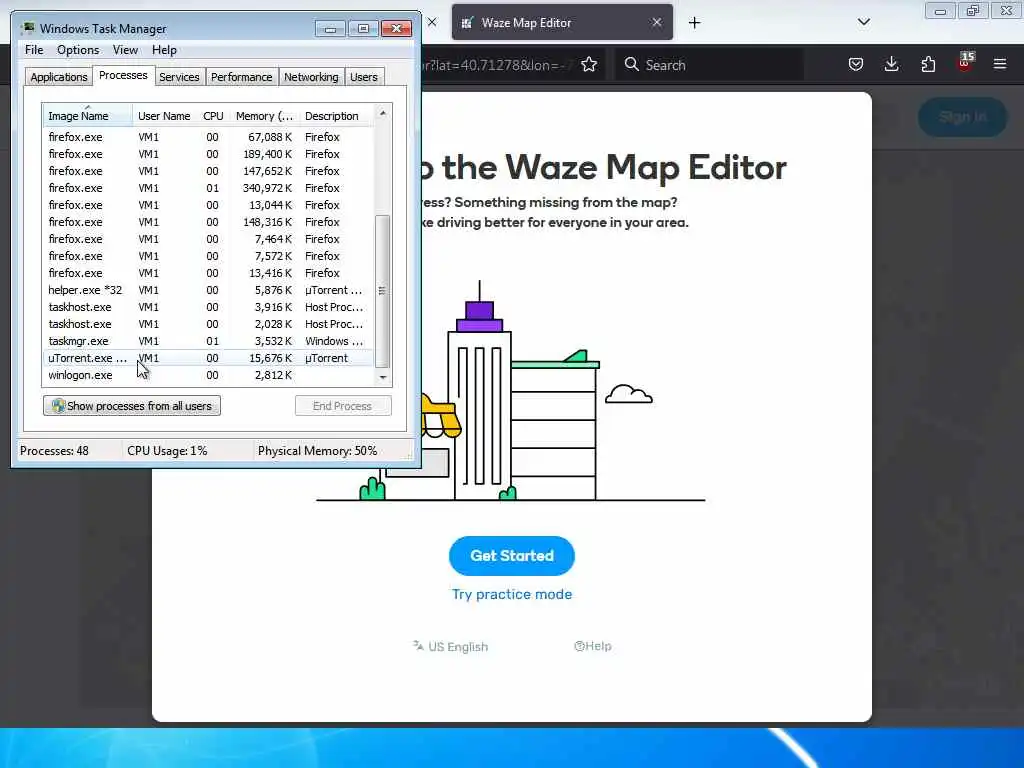Click the process list scrollbar down arrow
Image resolution: width=1024 pixels, height=768 pixels.
383,377
